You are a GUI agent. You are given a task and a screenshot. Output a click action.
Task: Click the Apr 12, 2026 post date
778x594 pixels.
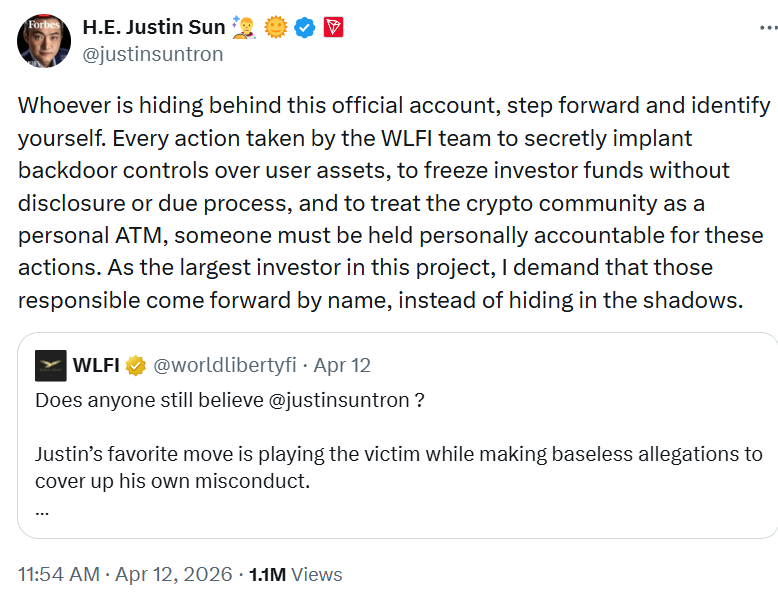coord(172,574)
